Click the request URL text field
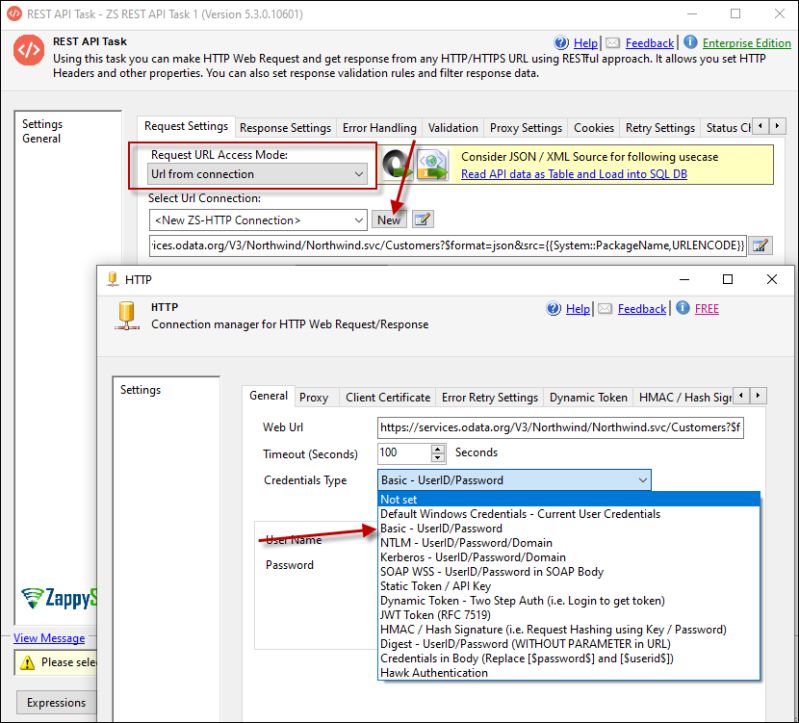 coord(448,246)
